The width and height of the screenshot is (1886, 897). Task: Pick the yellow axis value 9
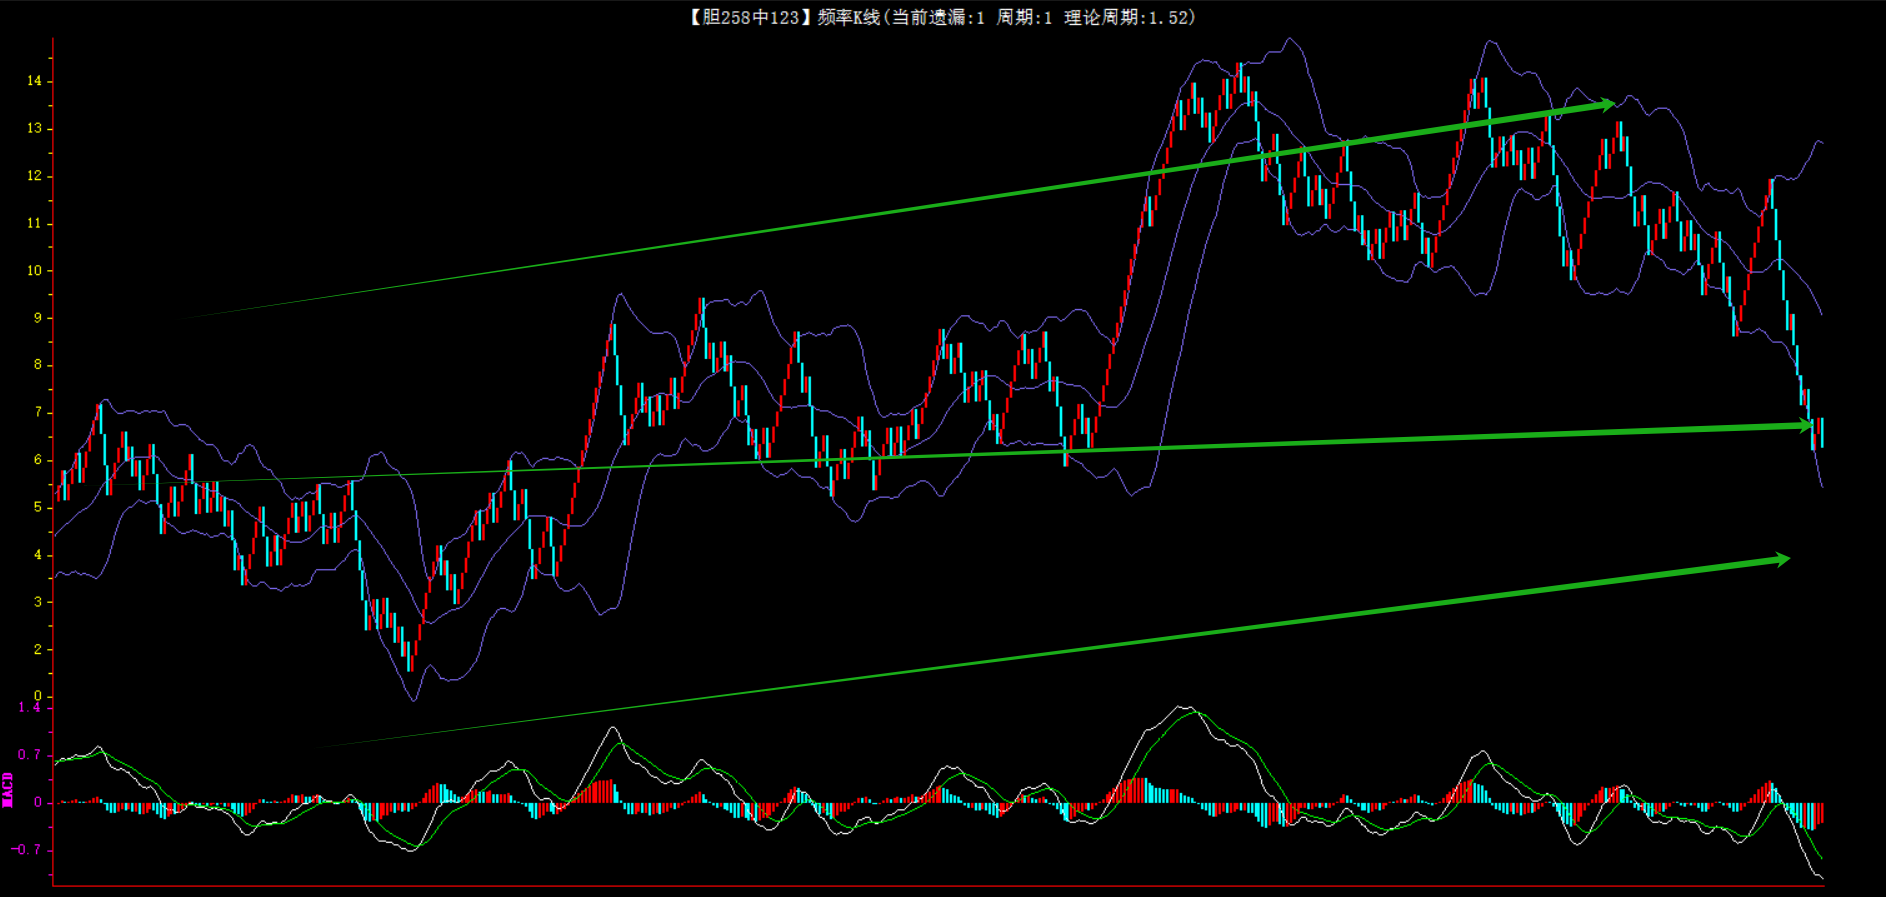(38, 318)
